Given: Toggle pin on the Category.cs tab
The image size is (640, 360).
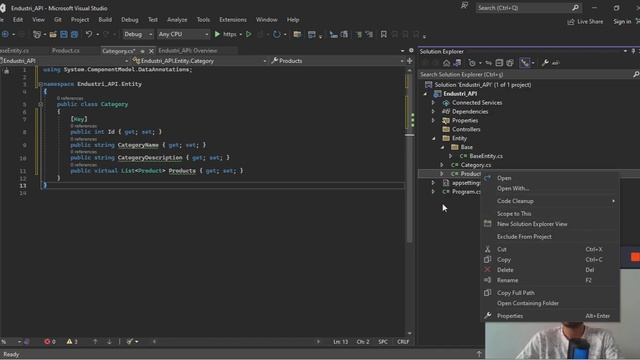Looking at the screenshot, I should pyautogui.click(x=142, y=51).
